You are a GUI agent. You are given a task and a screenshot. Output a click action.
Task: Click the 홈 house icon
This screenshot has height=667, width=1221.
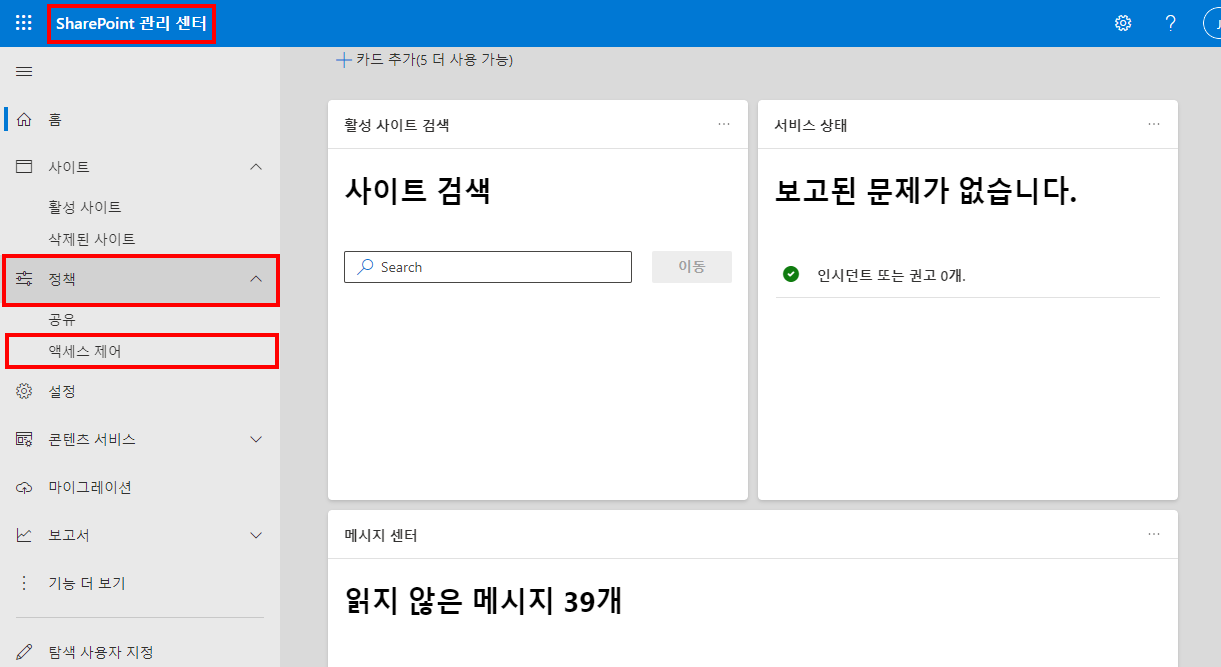click(x=24, y=119)
